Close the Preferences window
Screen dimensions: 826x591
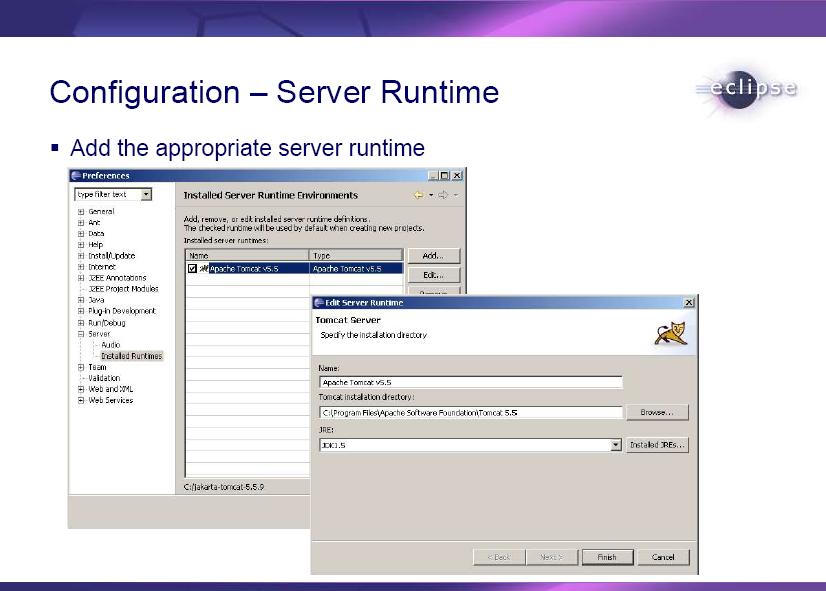(x=457, y=175)
